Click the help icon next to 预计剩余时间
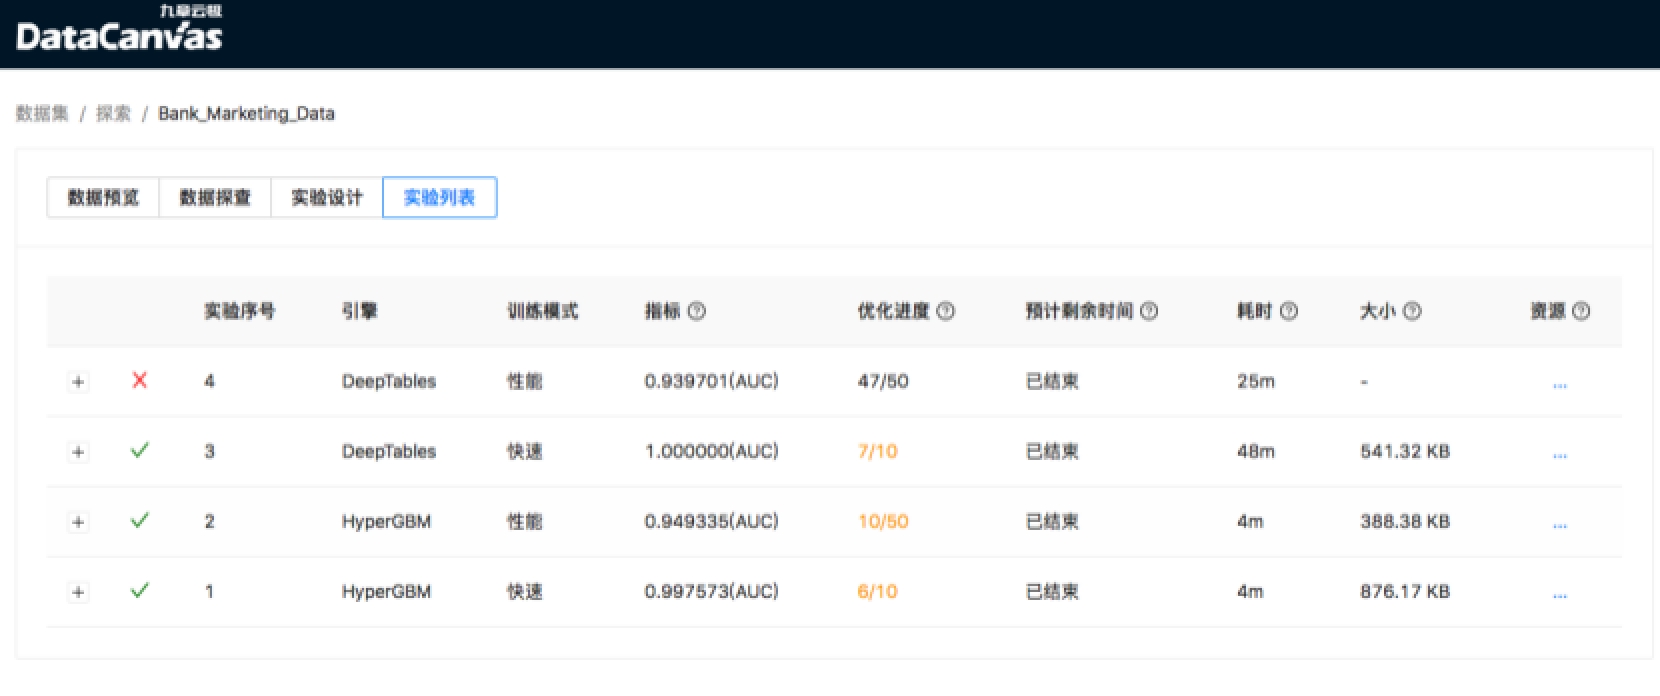Screen dimensions: 1660x696 click(x=1149, y=311)
